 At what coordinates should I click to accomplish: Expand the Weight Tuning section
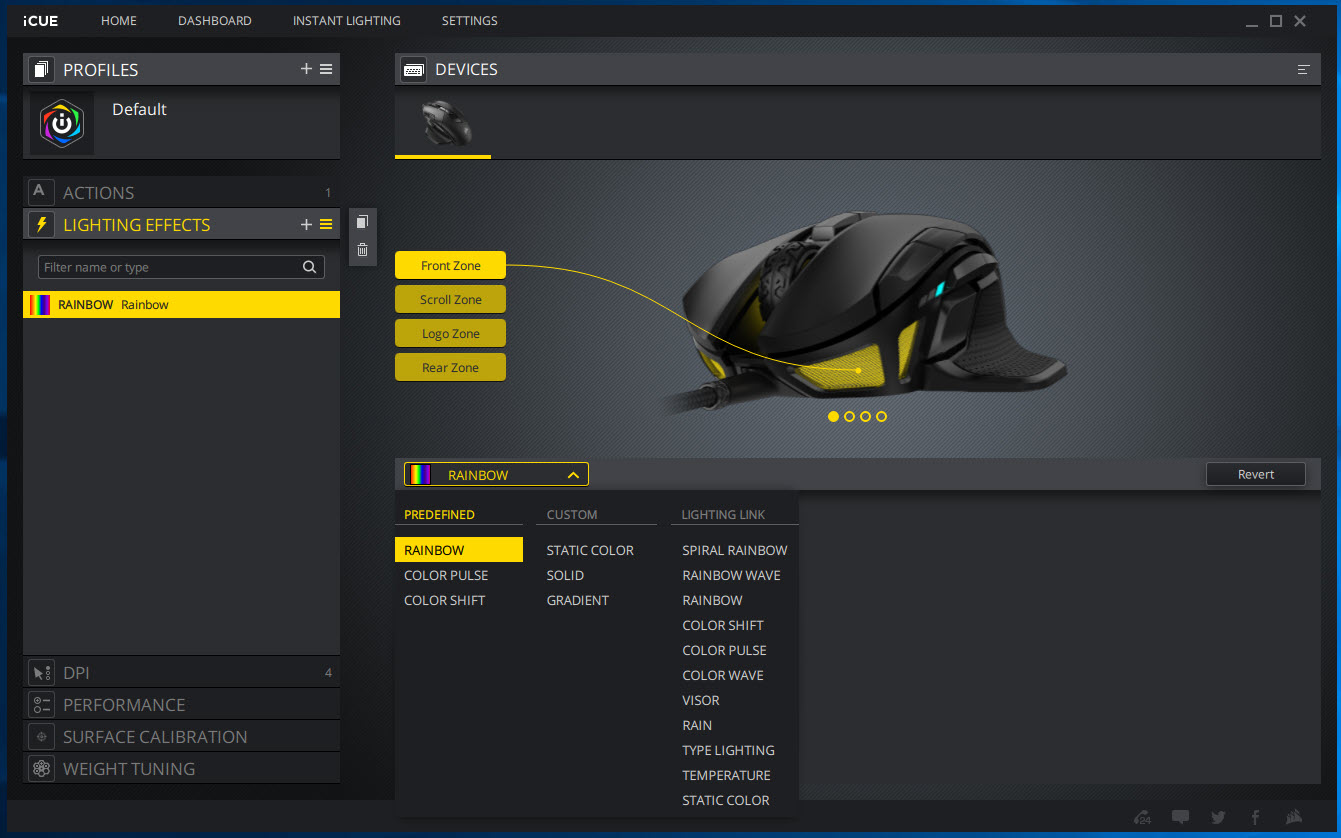(181, 769)
